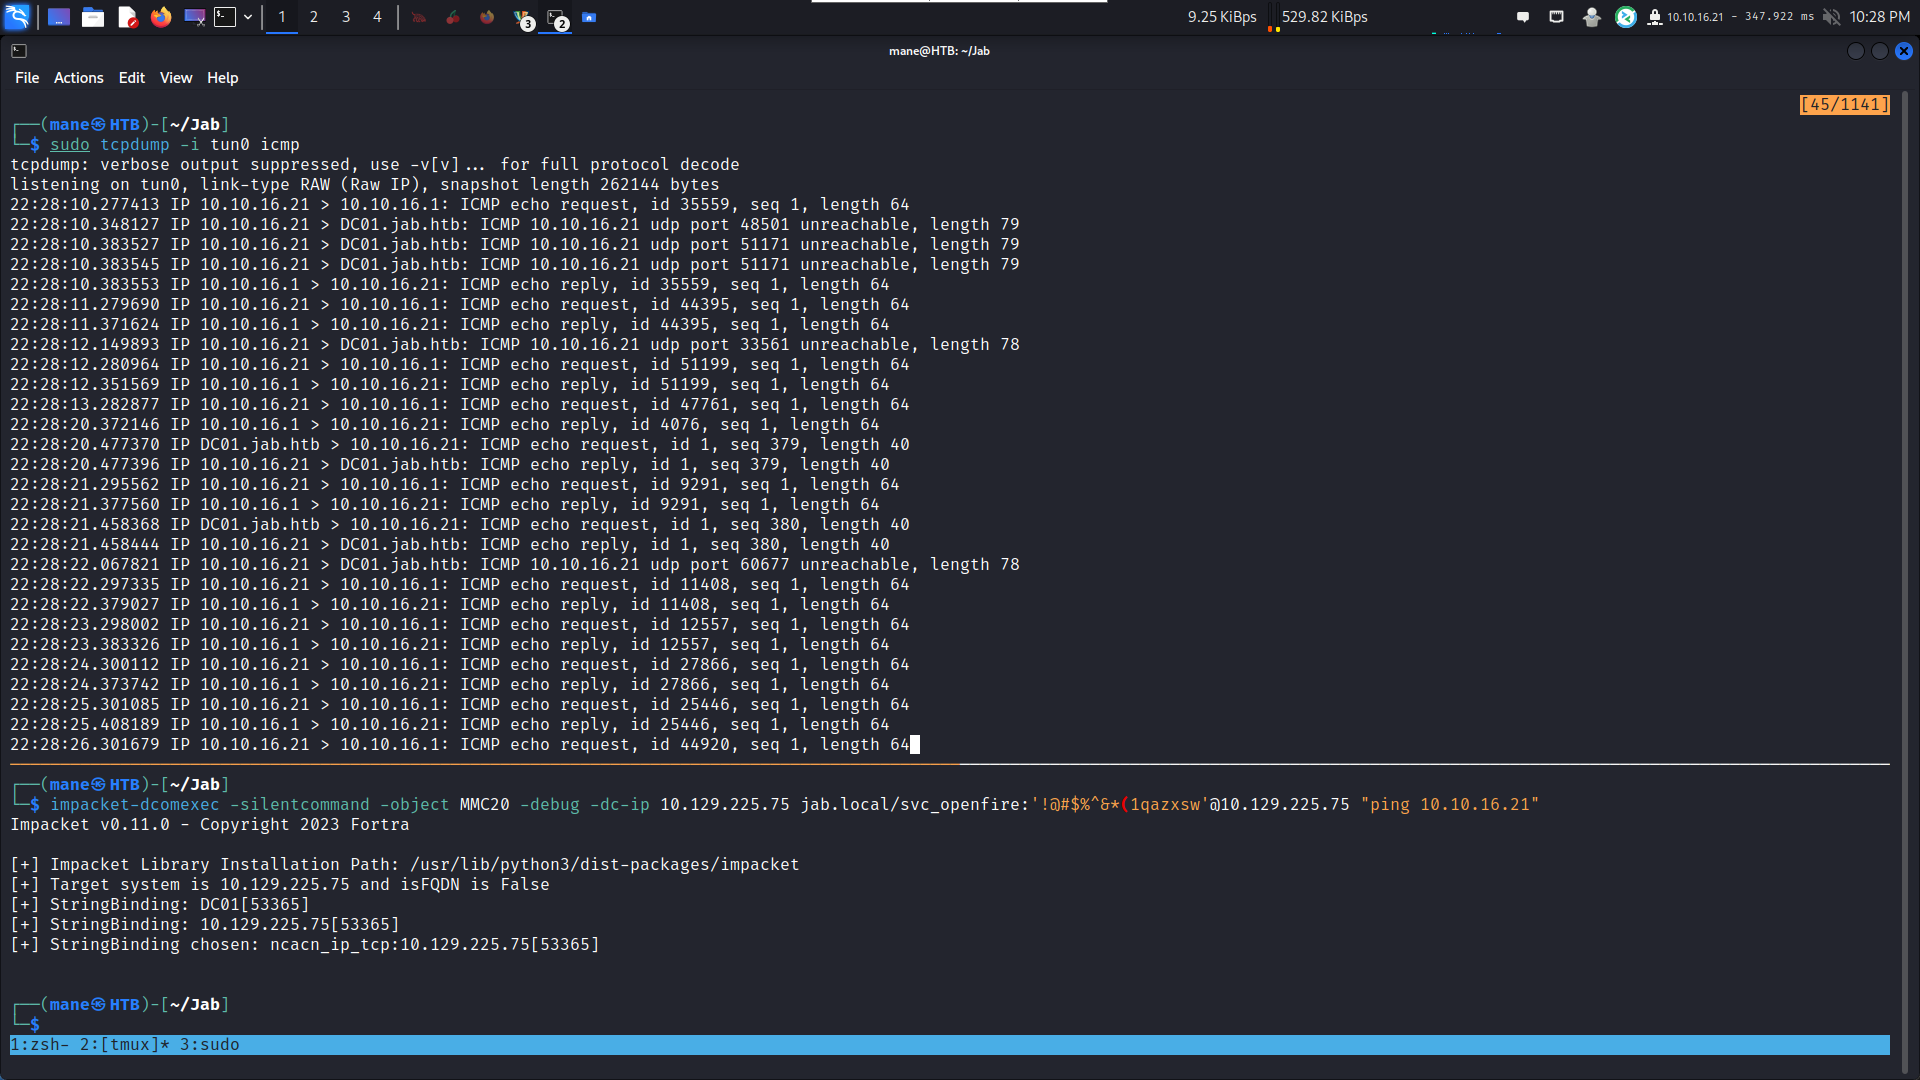Click the network speed monitor widget

click(x=1277, y=17)
